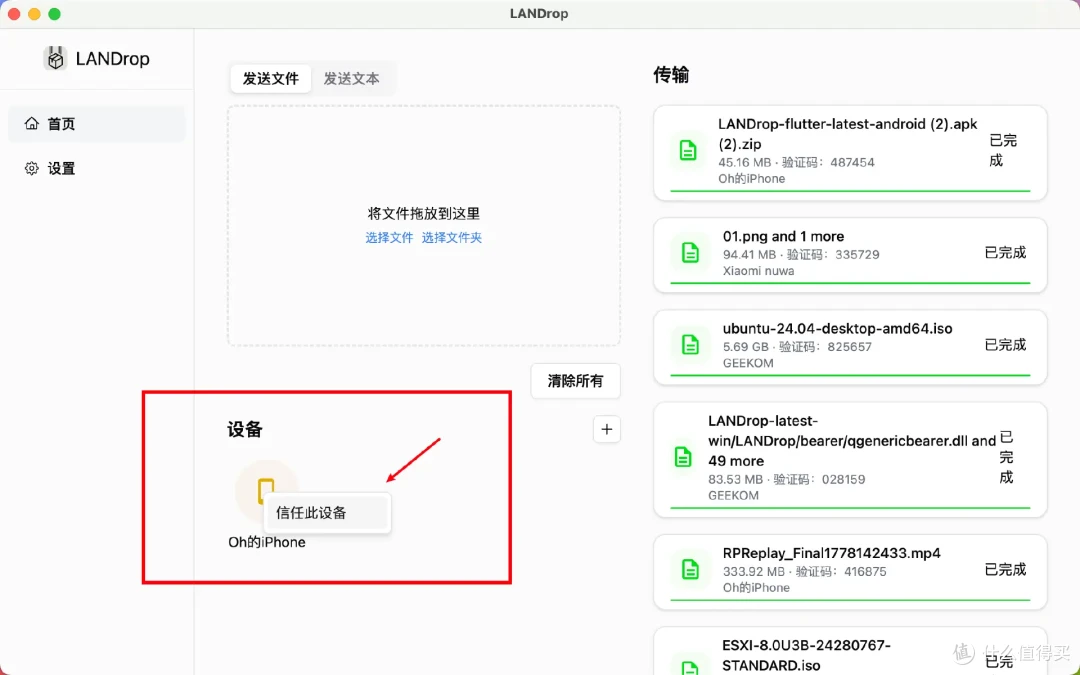This screenshot has width=1080, height=675.
Task: Click the LANDrop app name in sidebar
Action: point(112,59)
